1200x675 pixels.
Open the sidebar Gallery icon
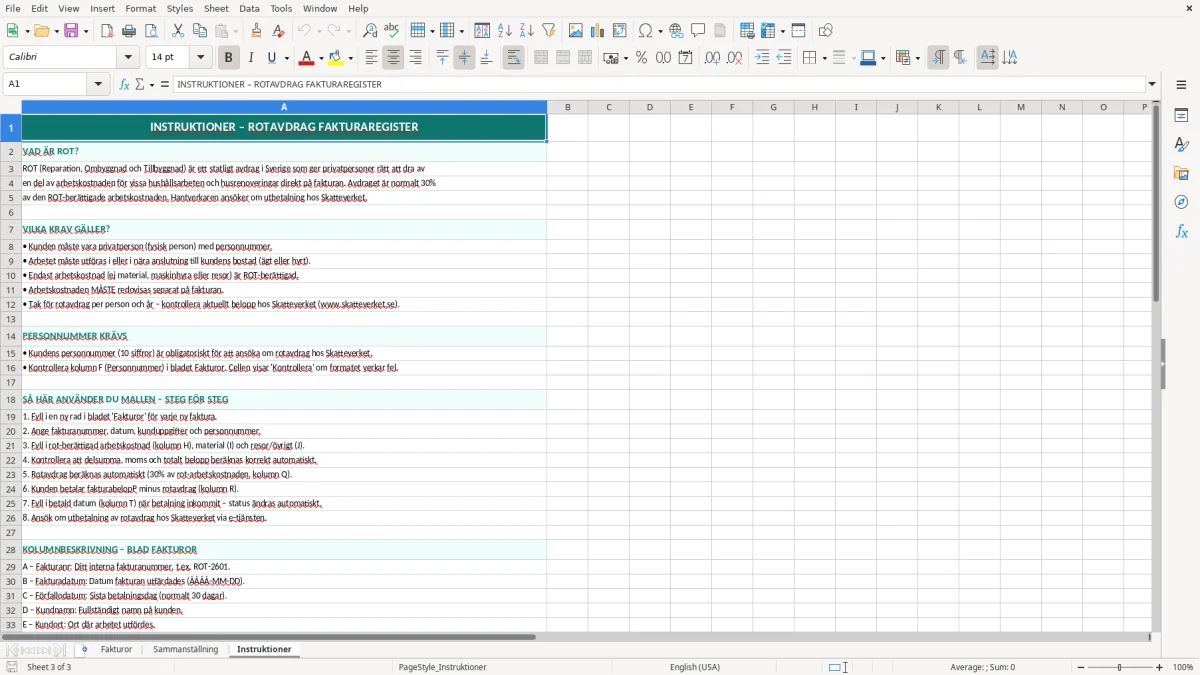click(x=1181, y=173)
